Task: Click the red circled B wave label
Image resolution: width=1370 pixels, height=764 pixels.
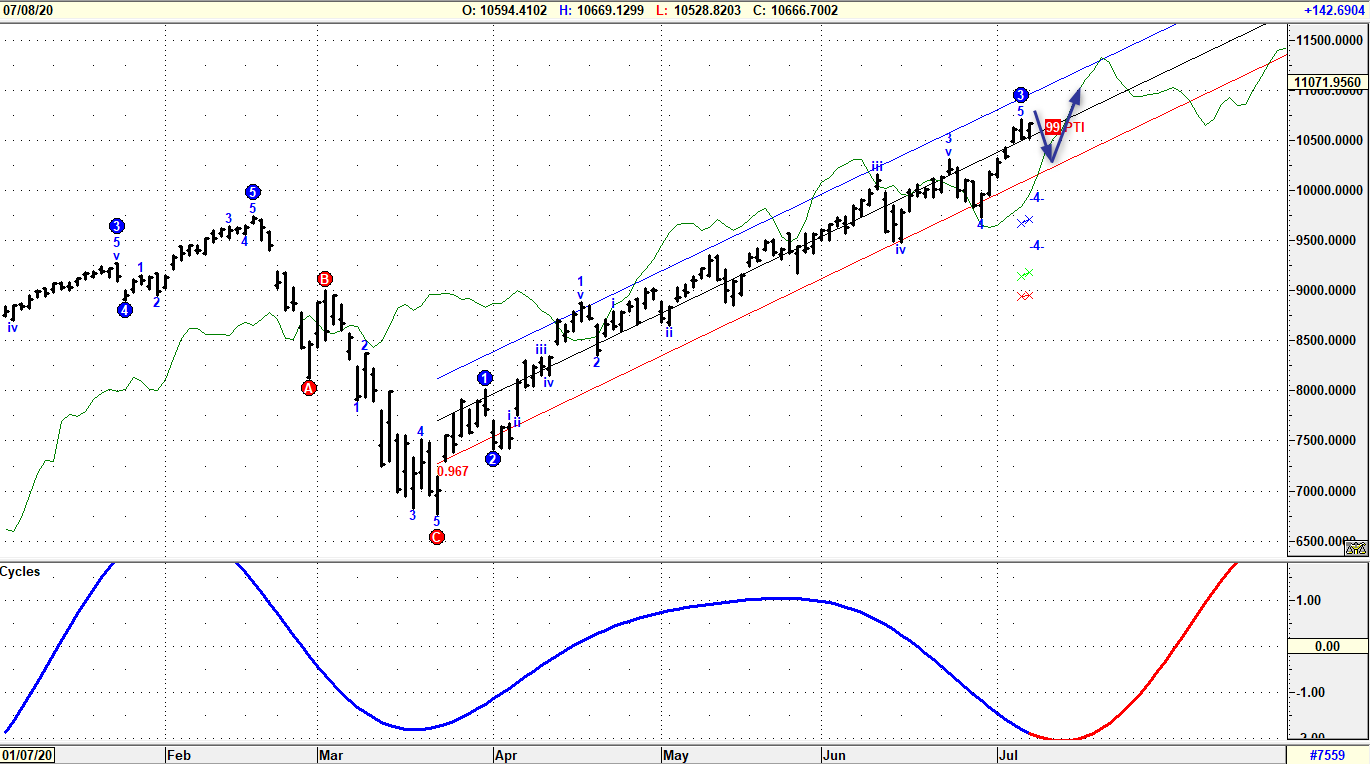Action: (325, 278)
